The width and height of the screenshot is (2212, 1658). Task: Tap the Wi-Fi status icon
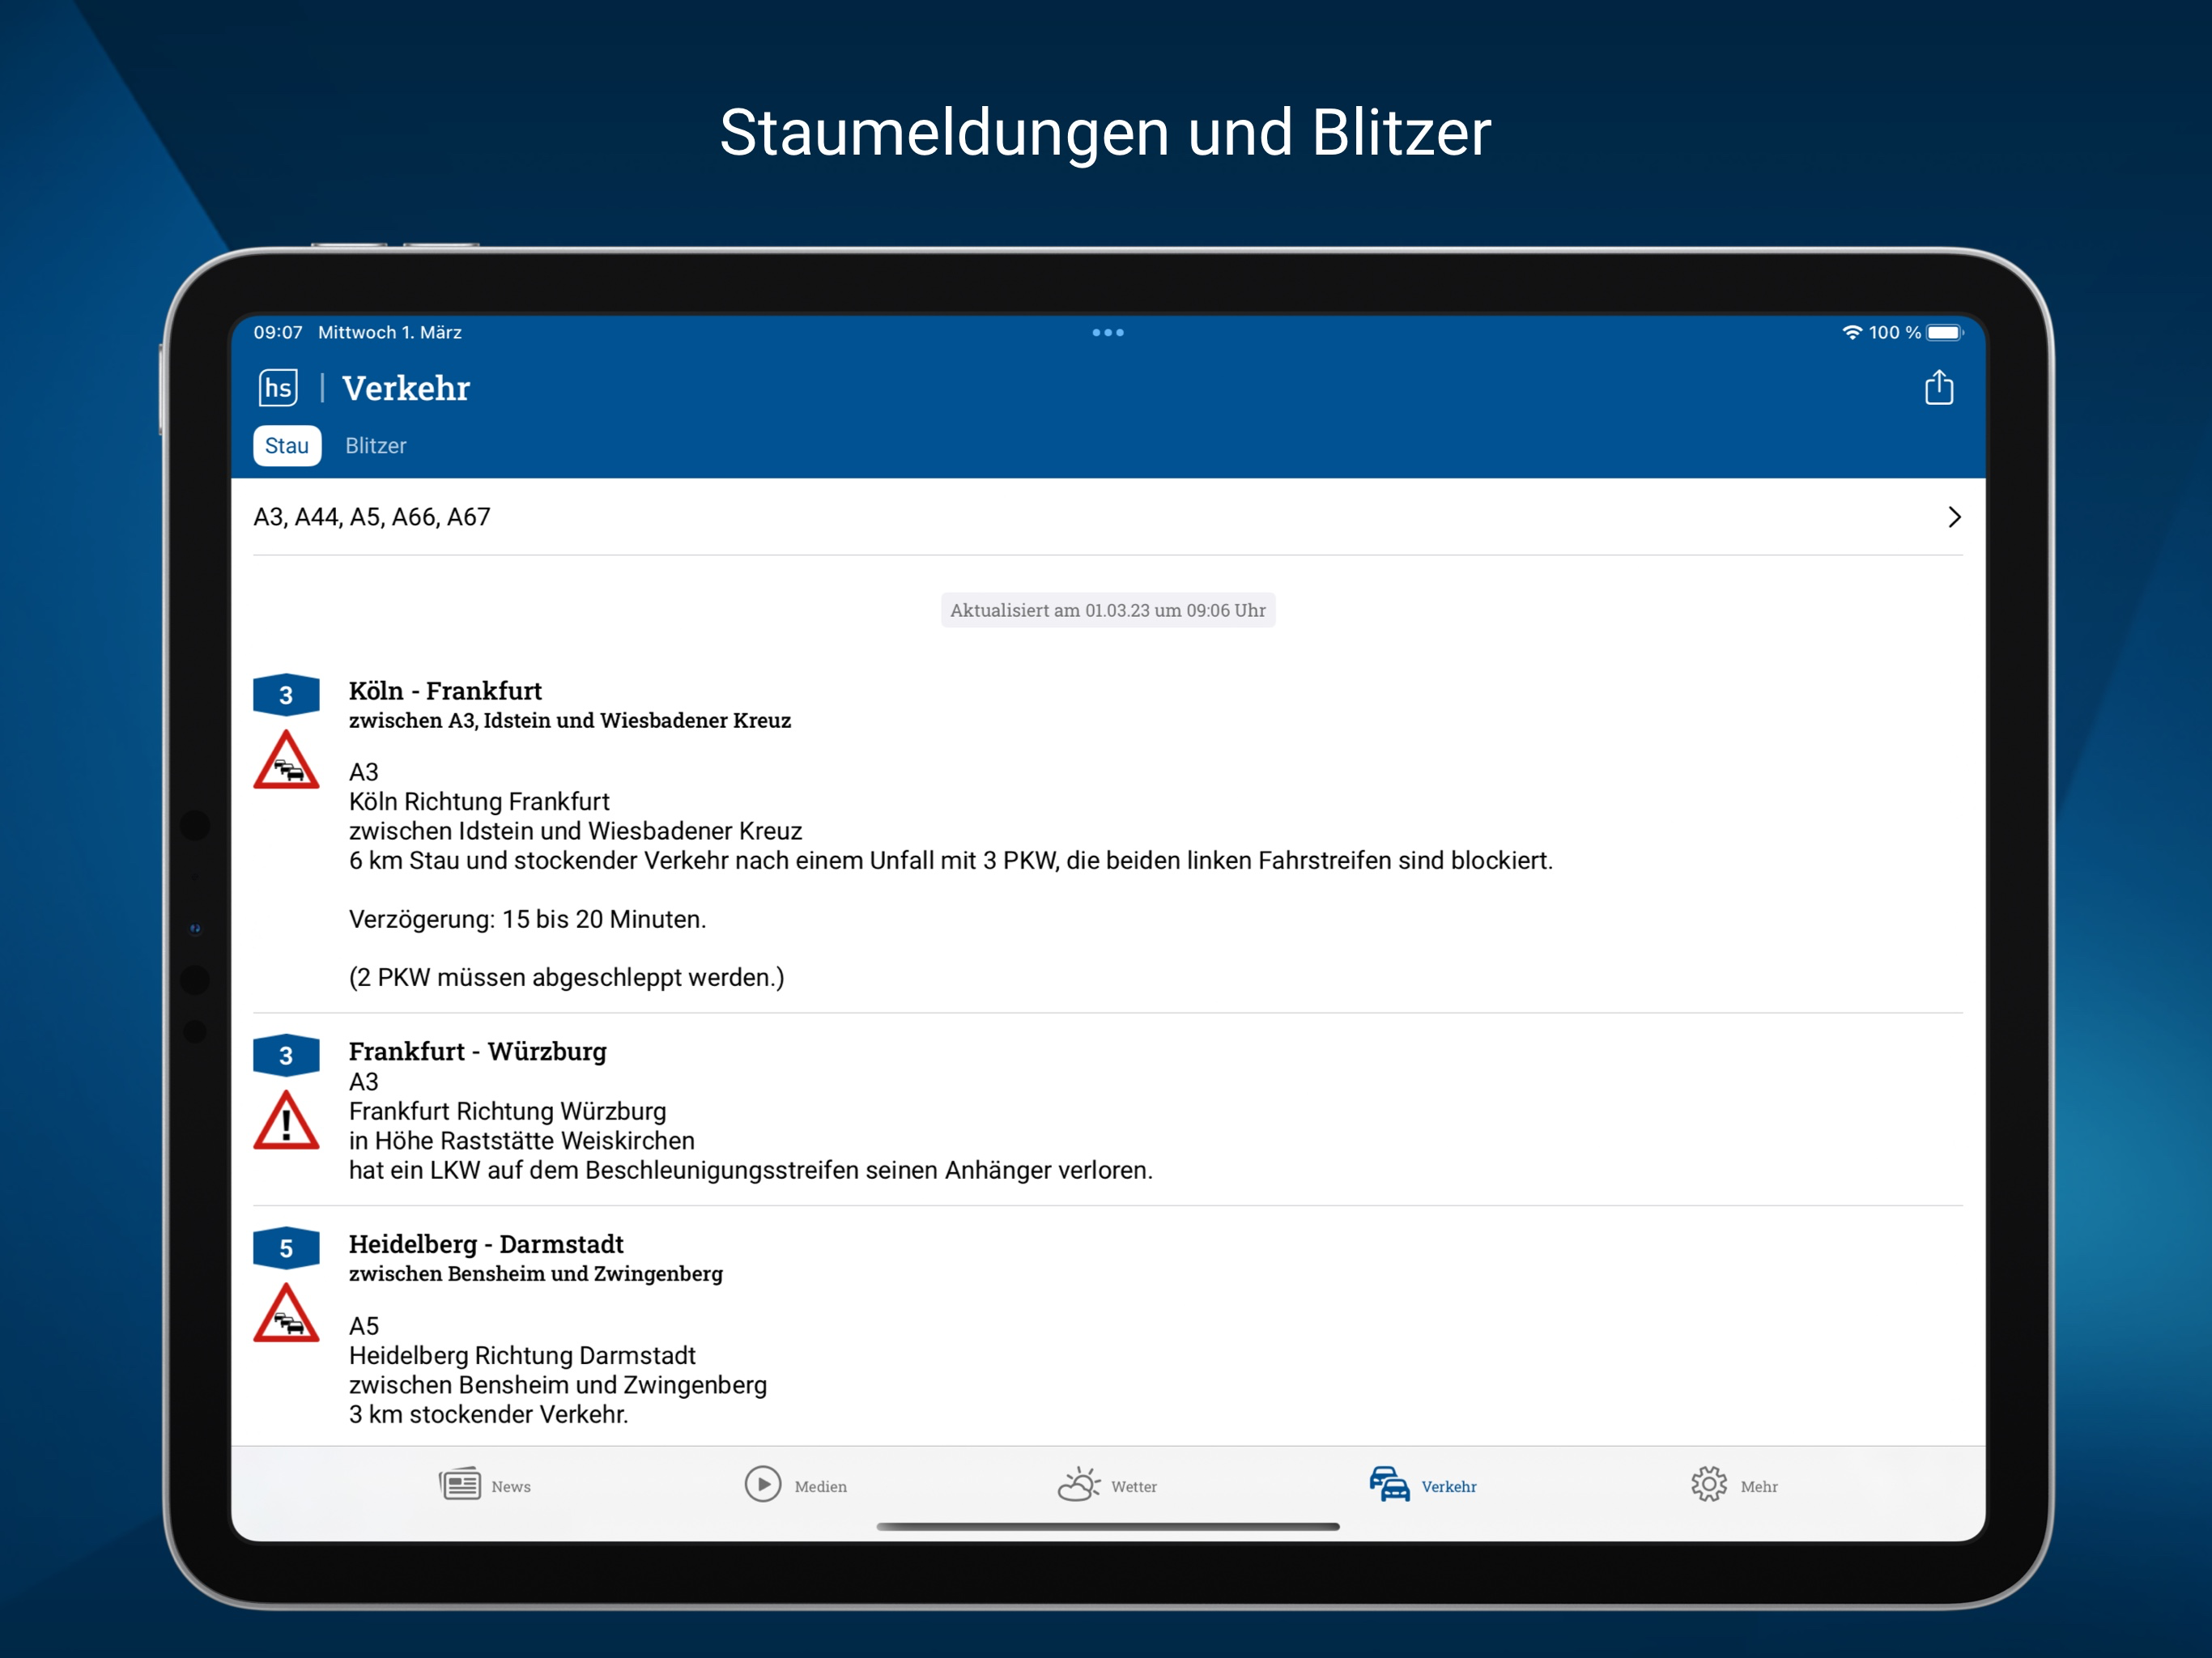point(1852,332)
